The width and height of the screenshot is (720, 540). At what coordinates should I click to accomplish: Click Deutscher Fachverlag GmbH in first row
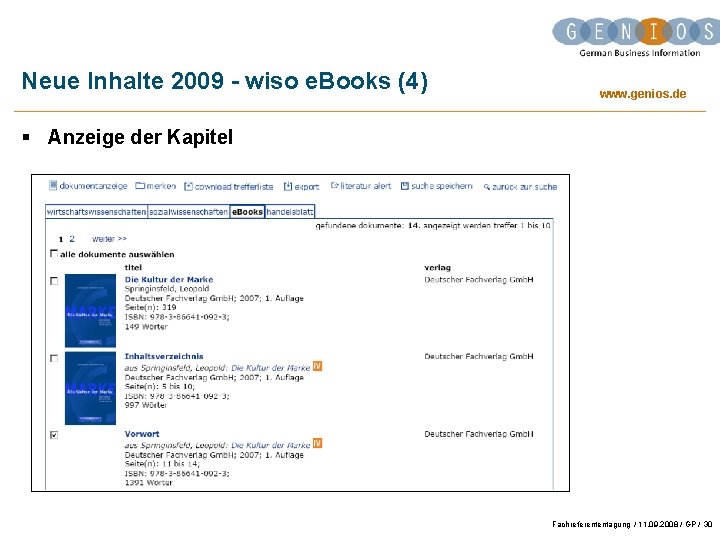click(478, 279)
